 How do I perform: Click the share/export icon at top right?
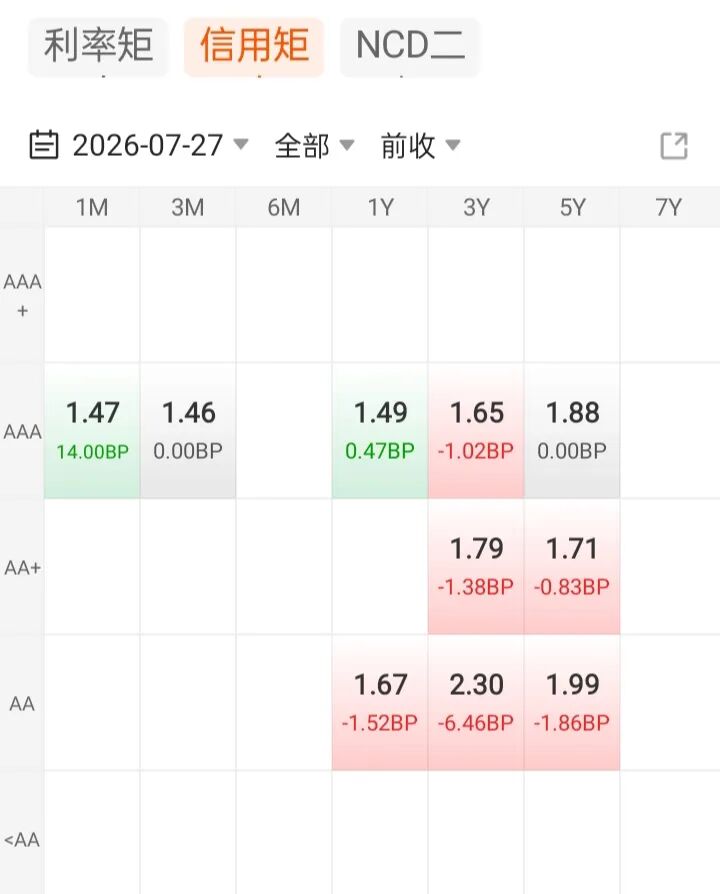674,146
